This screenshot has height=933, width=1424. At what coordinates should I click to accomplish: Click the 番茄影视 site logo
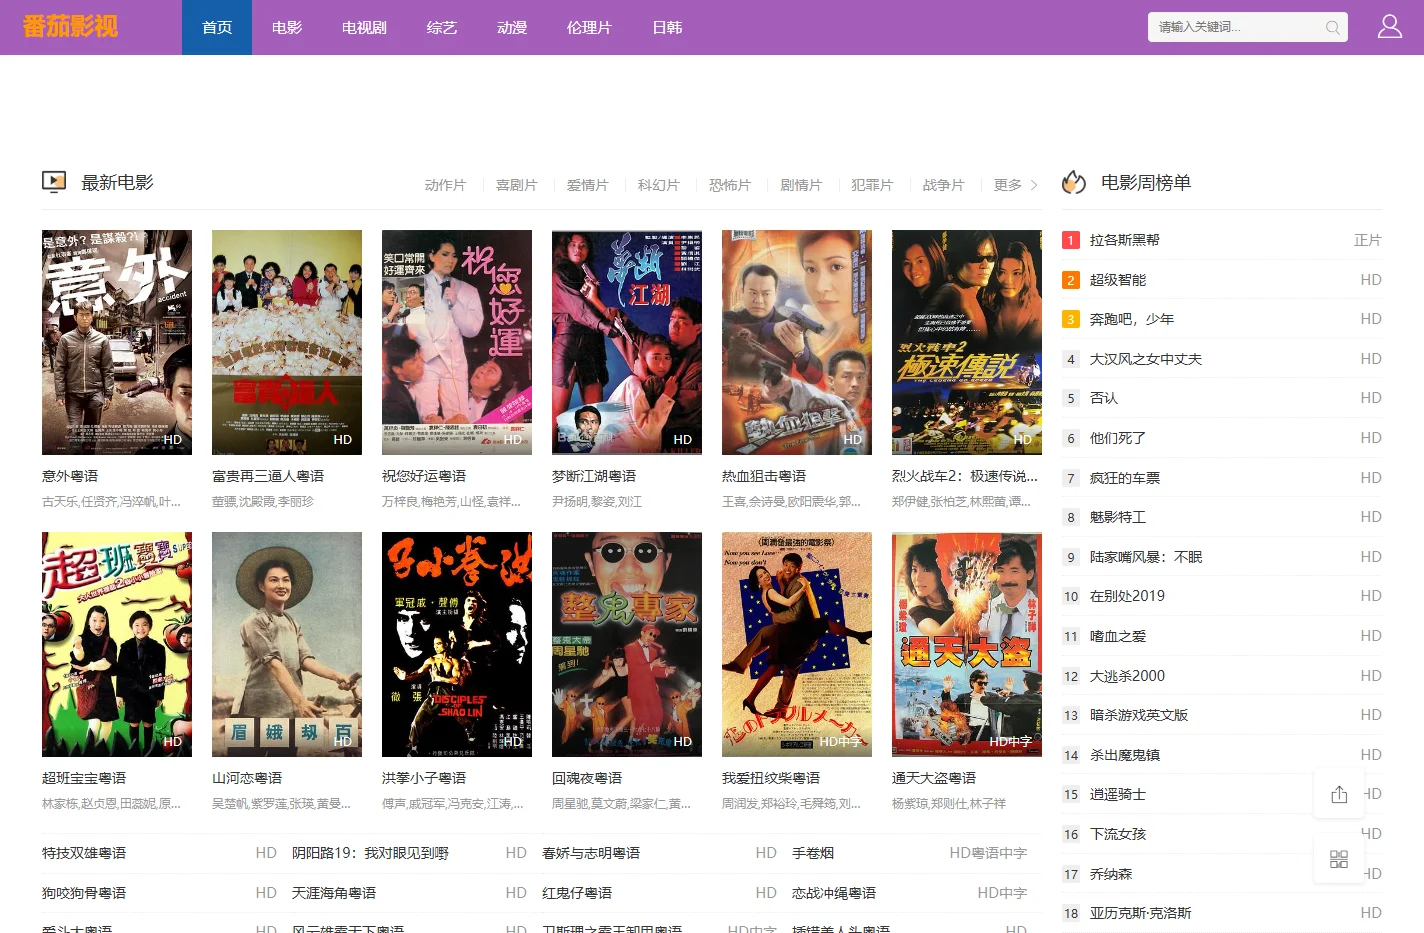[x=70, y=26]
